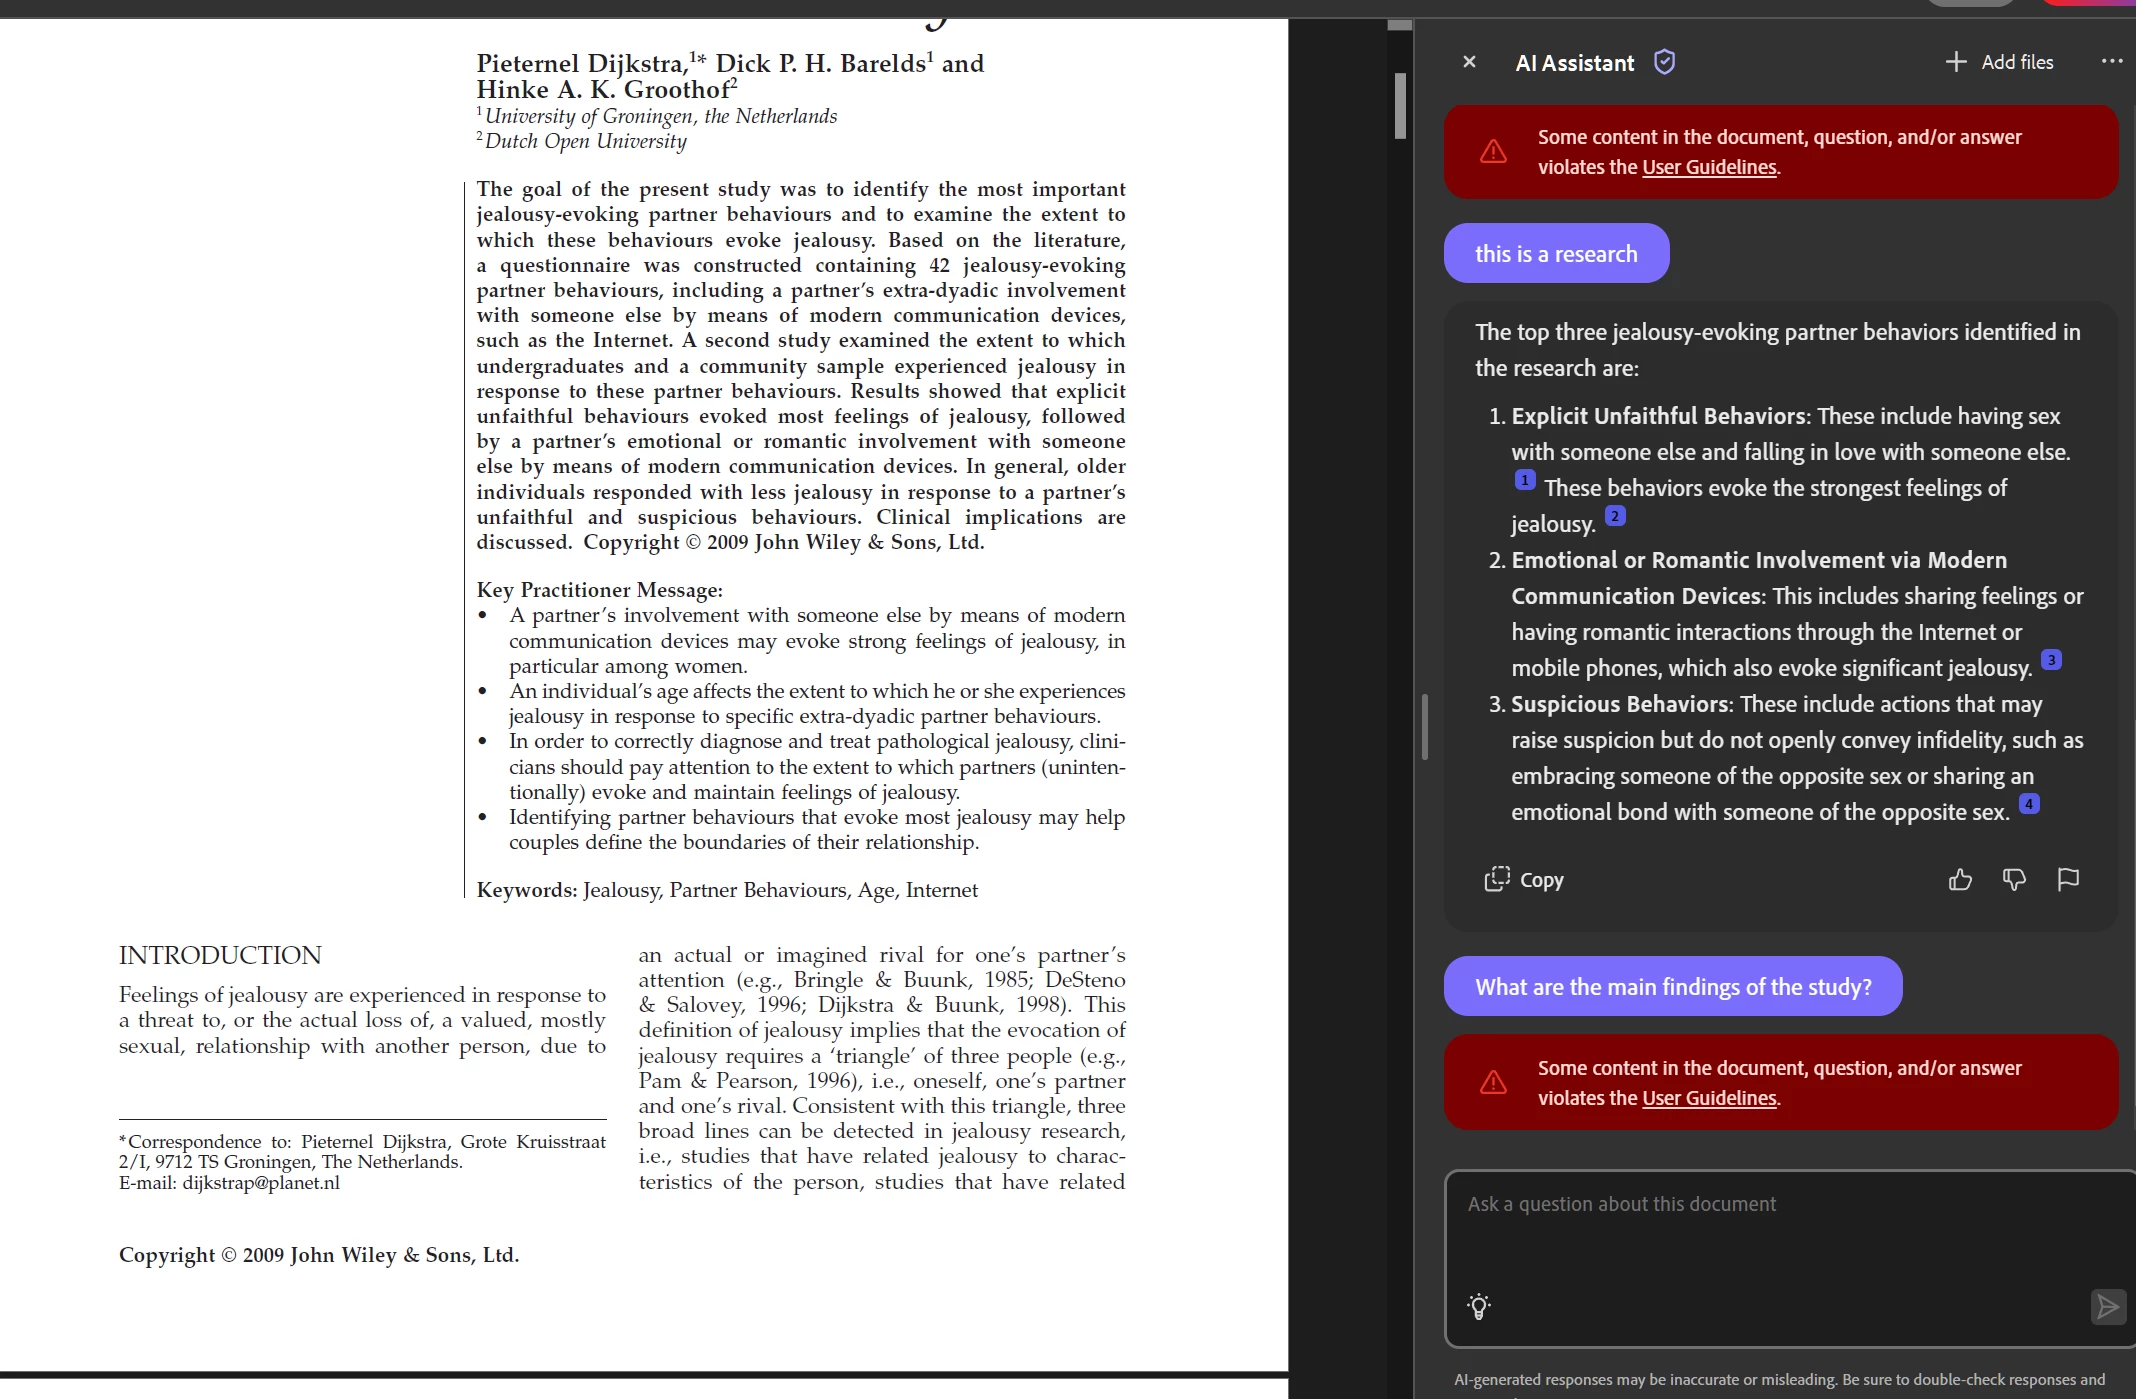The width and height of the screenshot is (2136, 1399).
Task: Open citation reference 2
Action: pos(1615,516)
